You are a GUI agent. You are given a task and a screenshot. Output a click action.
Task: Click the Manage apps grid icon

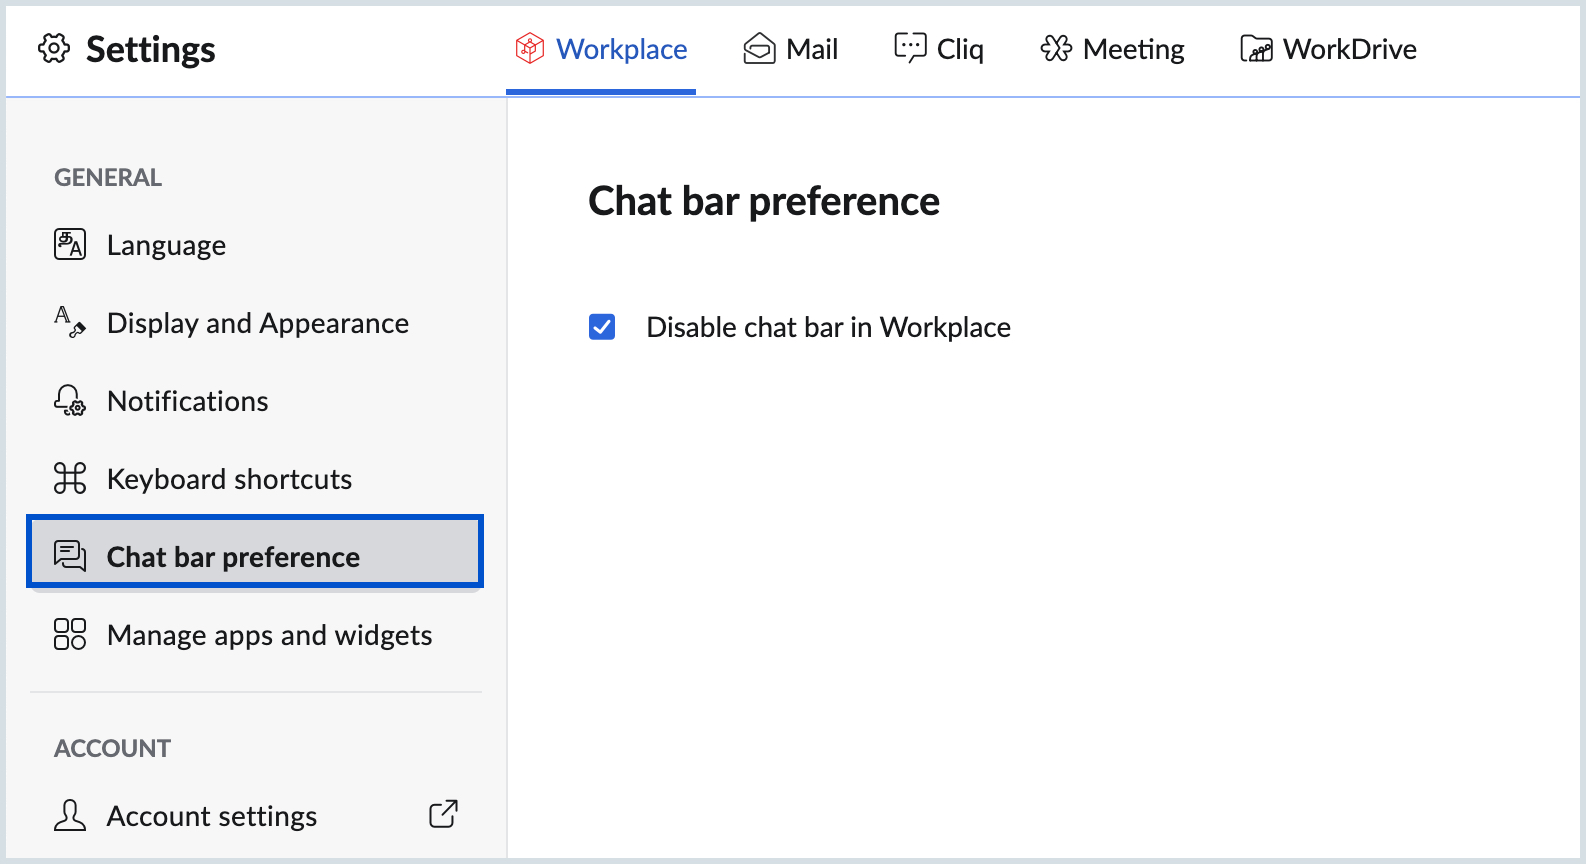click(x=70, y=634)
